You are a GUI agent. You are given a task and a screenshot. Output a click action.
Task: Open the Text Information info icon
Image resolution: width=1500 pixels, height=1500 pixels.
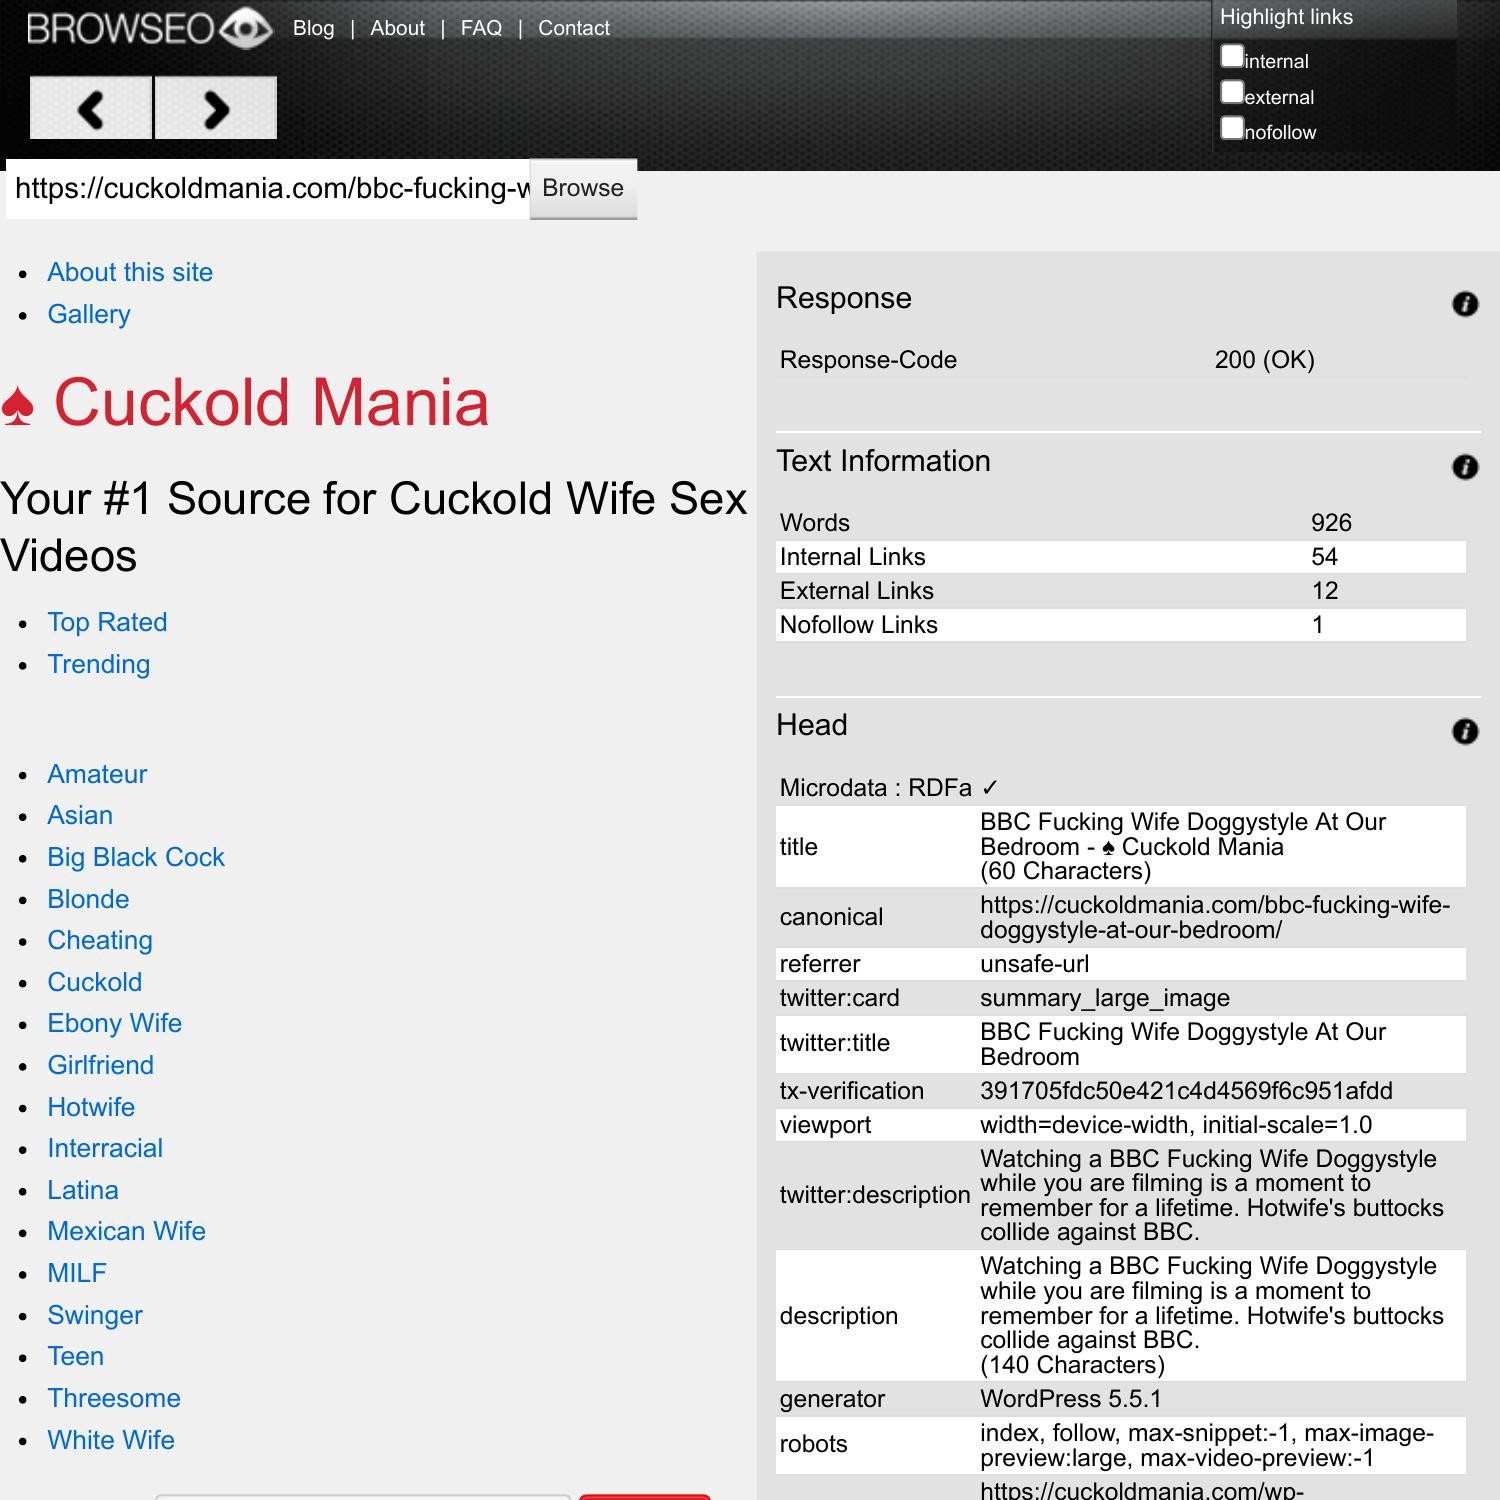pyautogui.click(x=1464, y=467)
